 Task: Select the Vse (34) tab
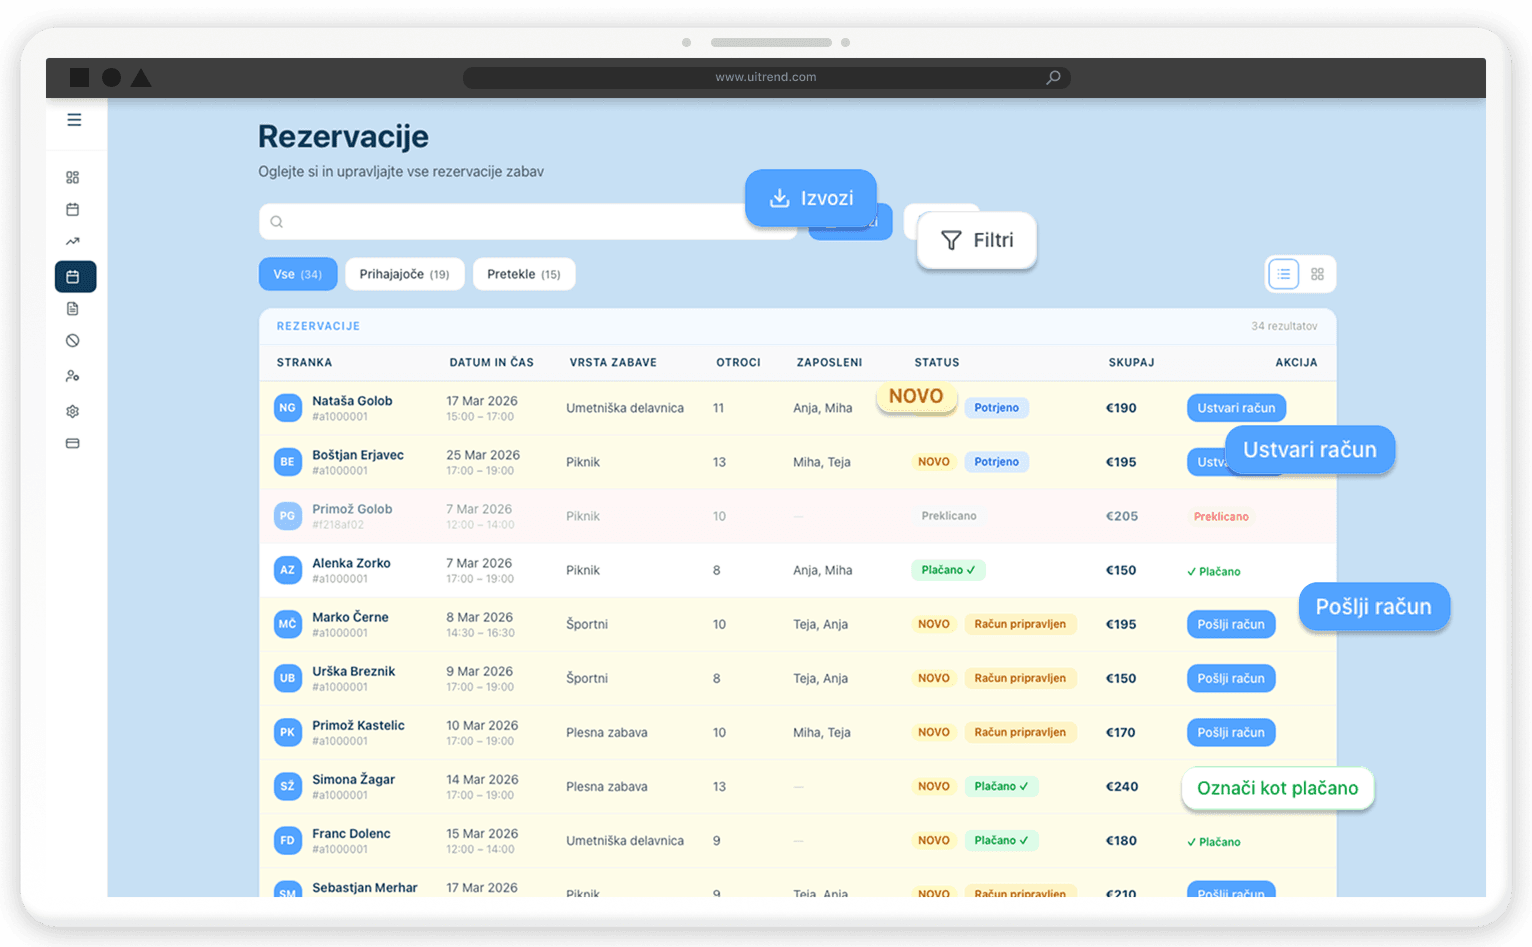pos(297,274)
